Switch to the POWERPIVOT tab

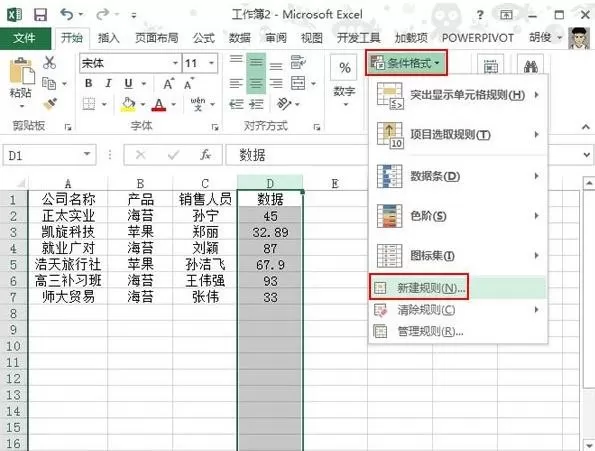click(x=478, y=38)
